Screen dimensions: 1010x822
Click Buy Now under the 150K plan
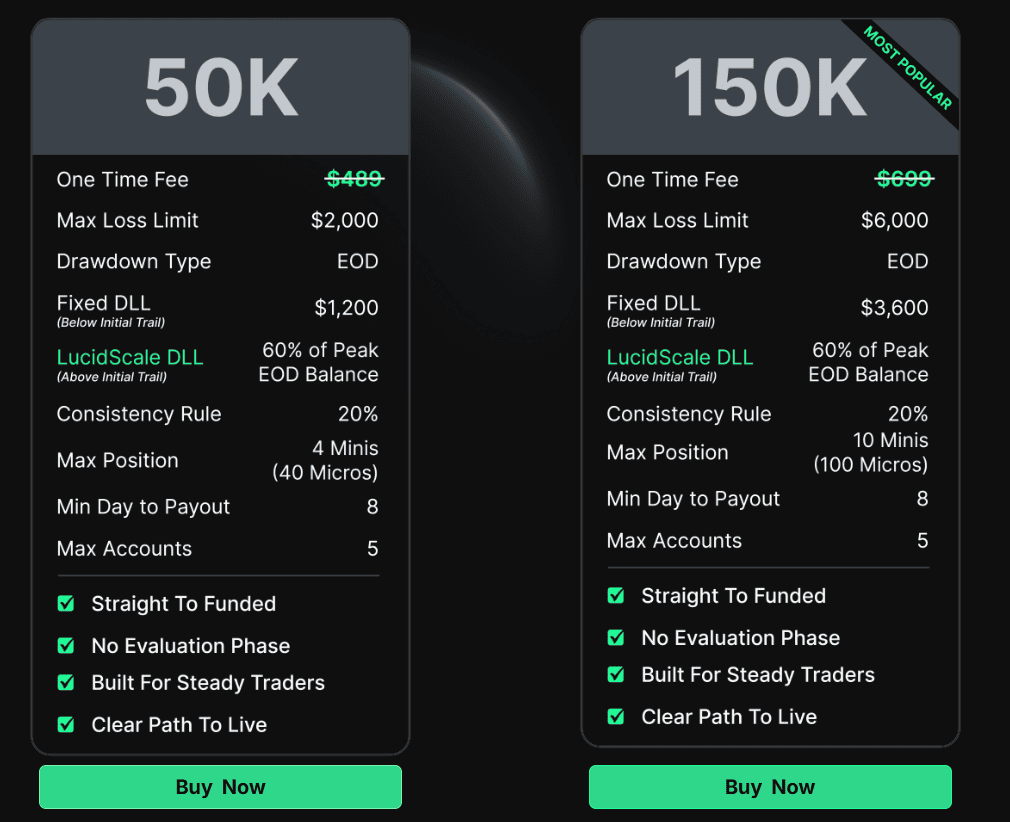[770, 787]
